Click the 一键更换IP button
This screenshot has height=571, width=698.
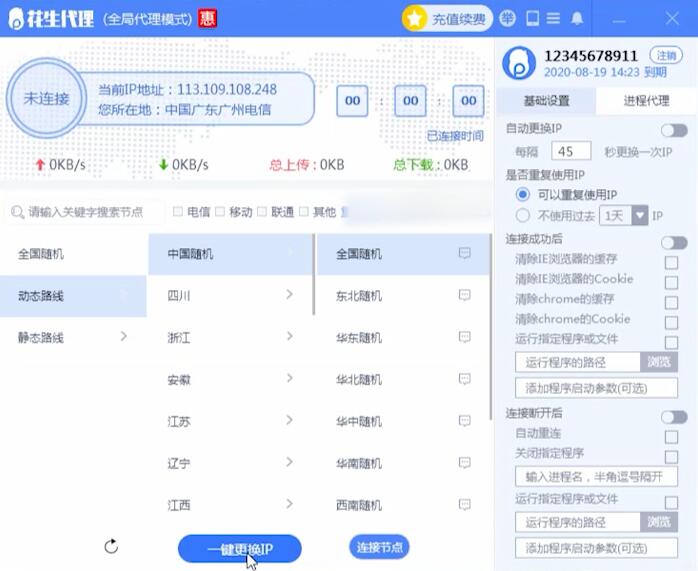(239, 549)
